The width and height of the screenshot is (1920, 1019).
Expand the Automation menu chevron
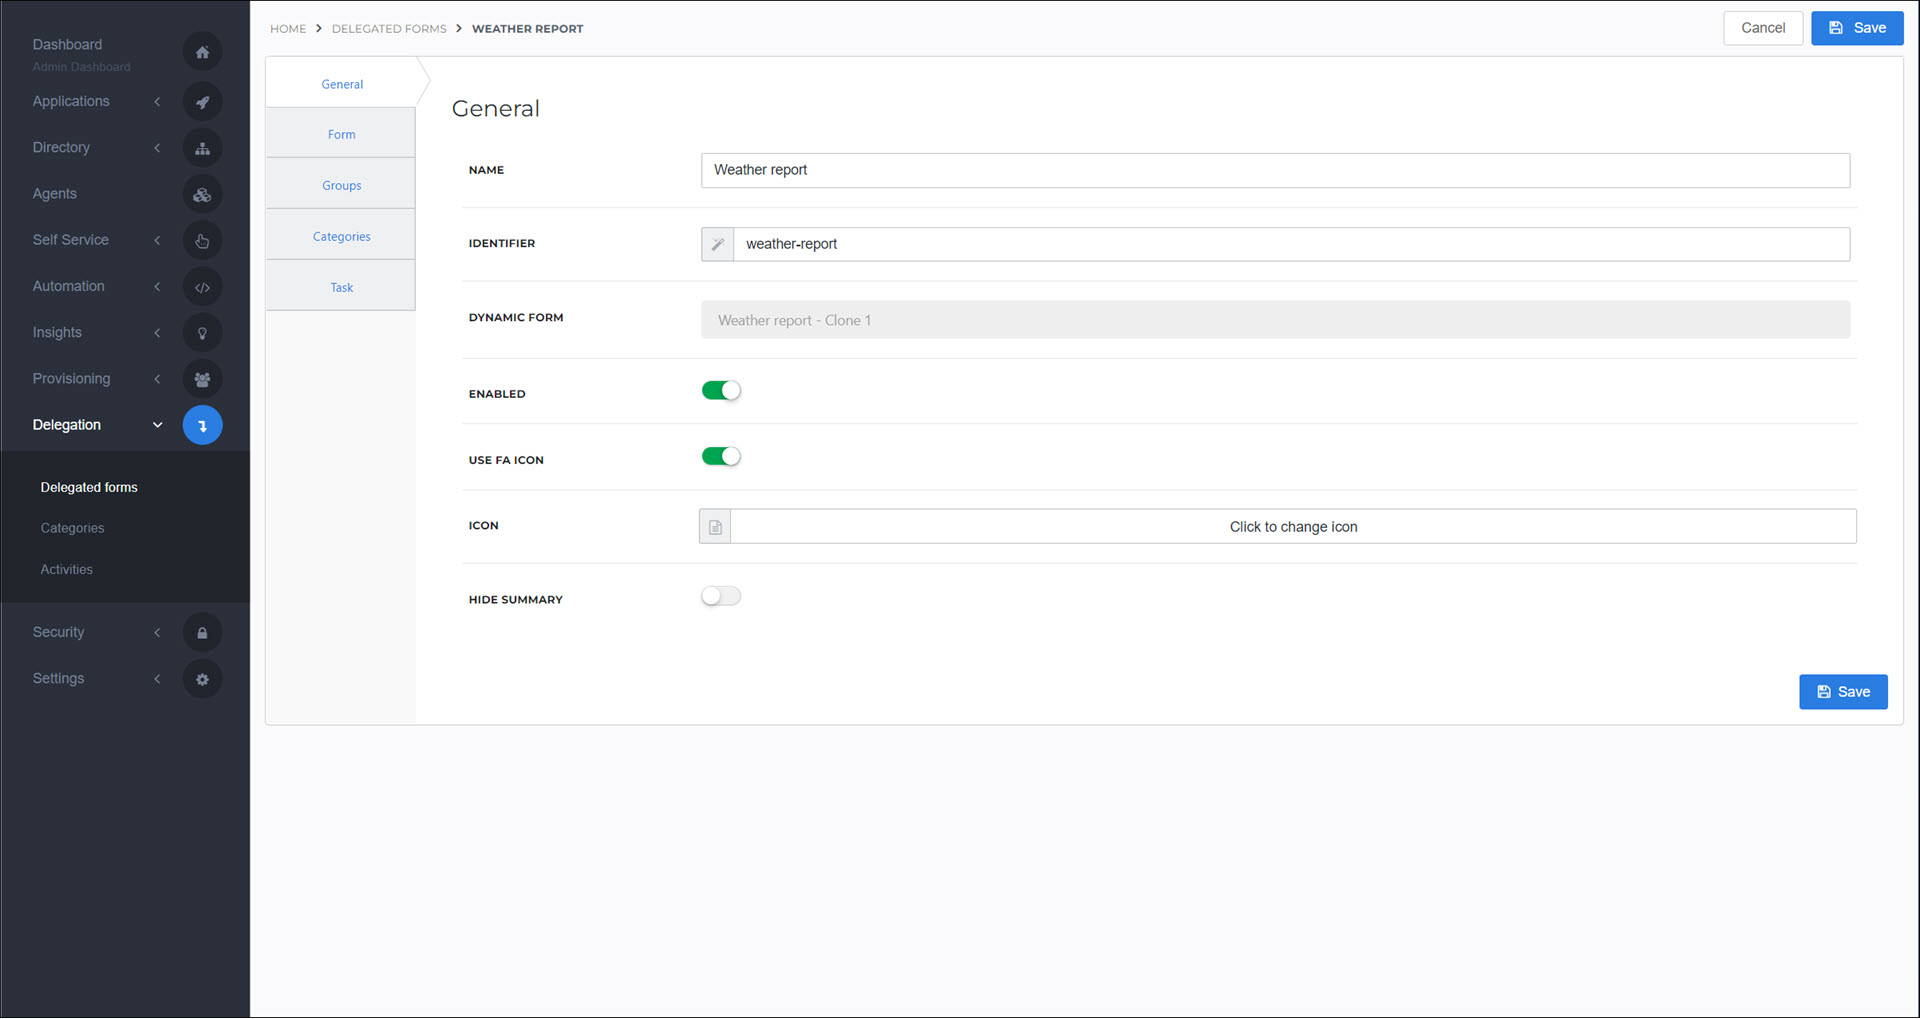point(157,287)
